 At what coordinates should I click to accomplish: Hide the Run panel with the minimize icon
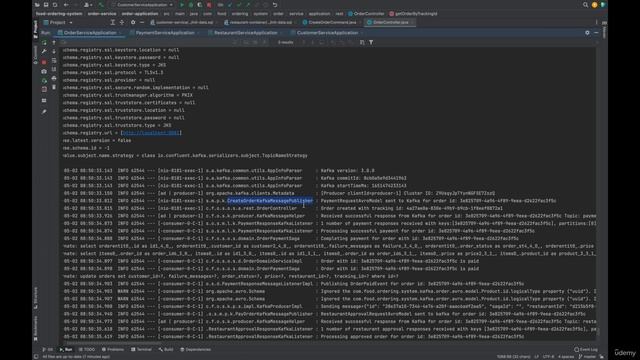(596, 33)
